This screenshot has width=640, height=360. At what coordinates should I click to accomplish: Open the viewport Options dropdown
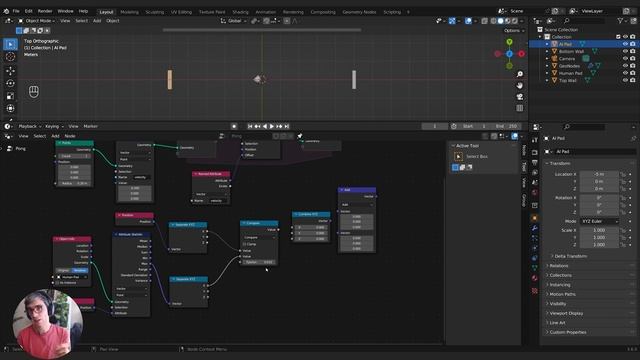(513, 31)
